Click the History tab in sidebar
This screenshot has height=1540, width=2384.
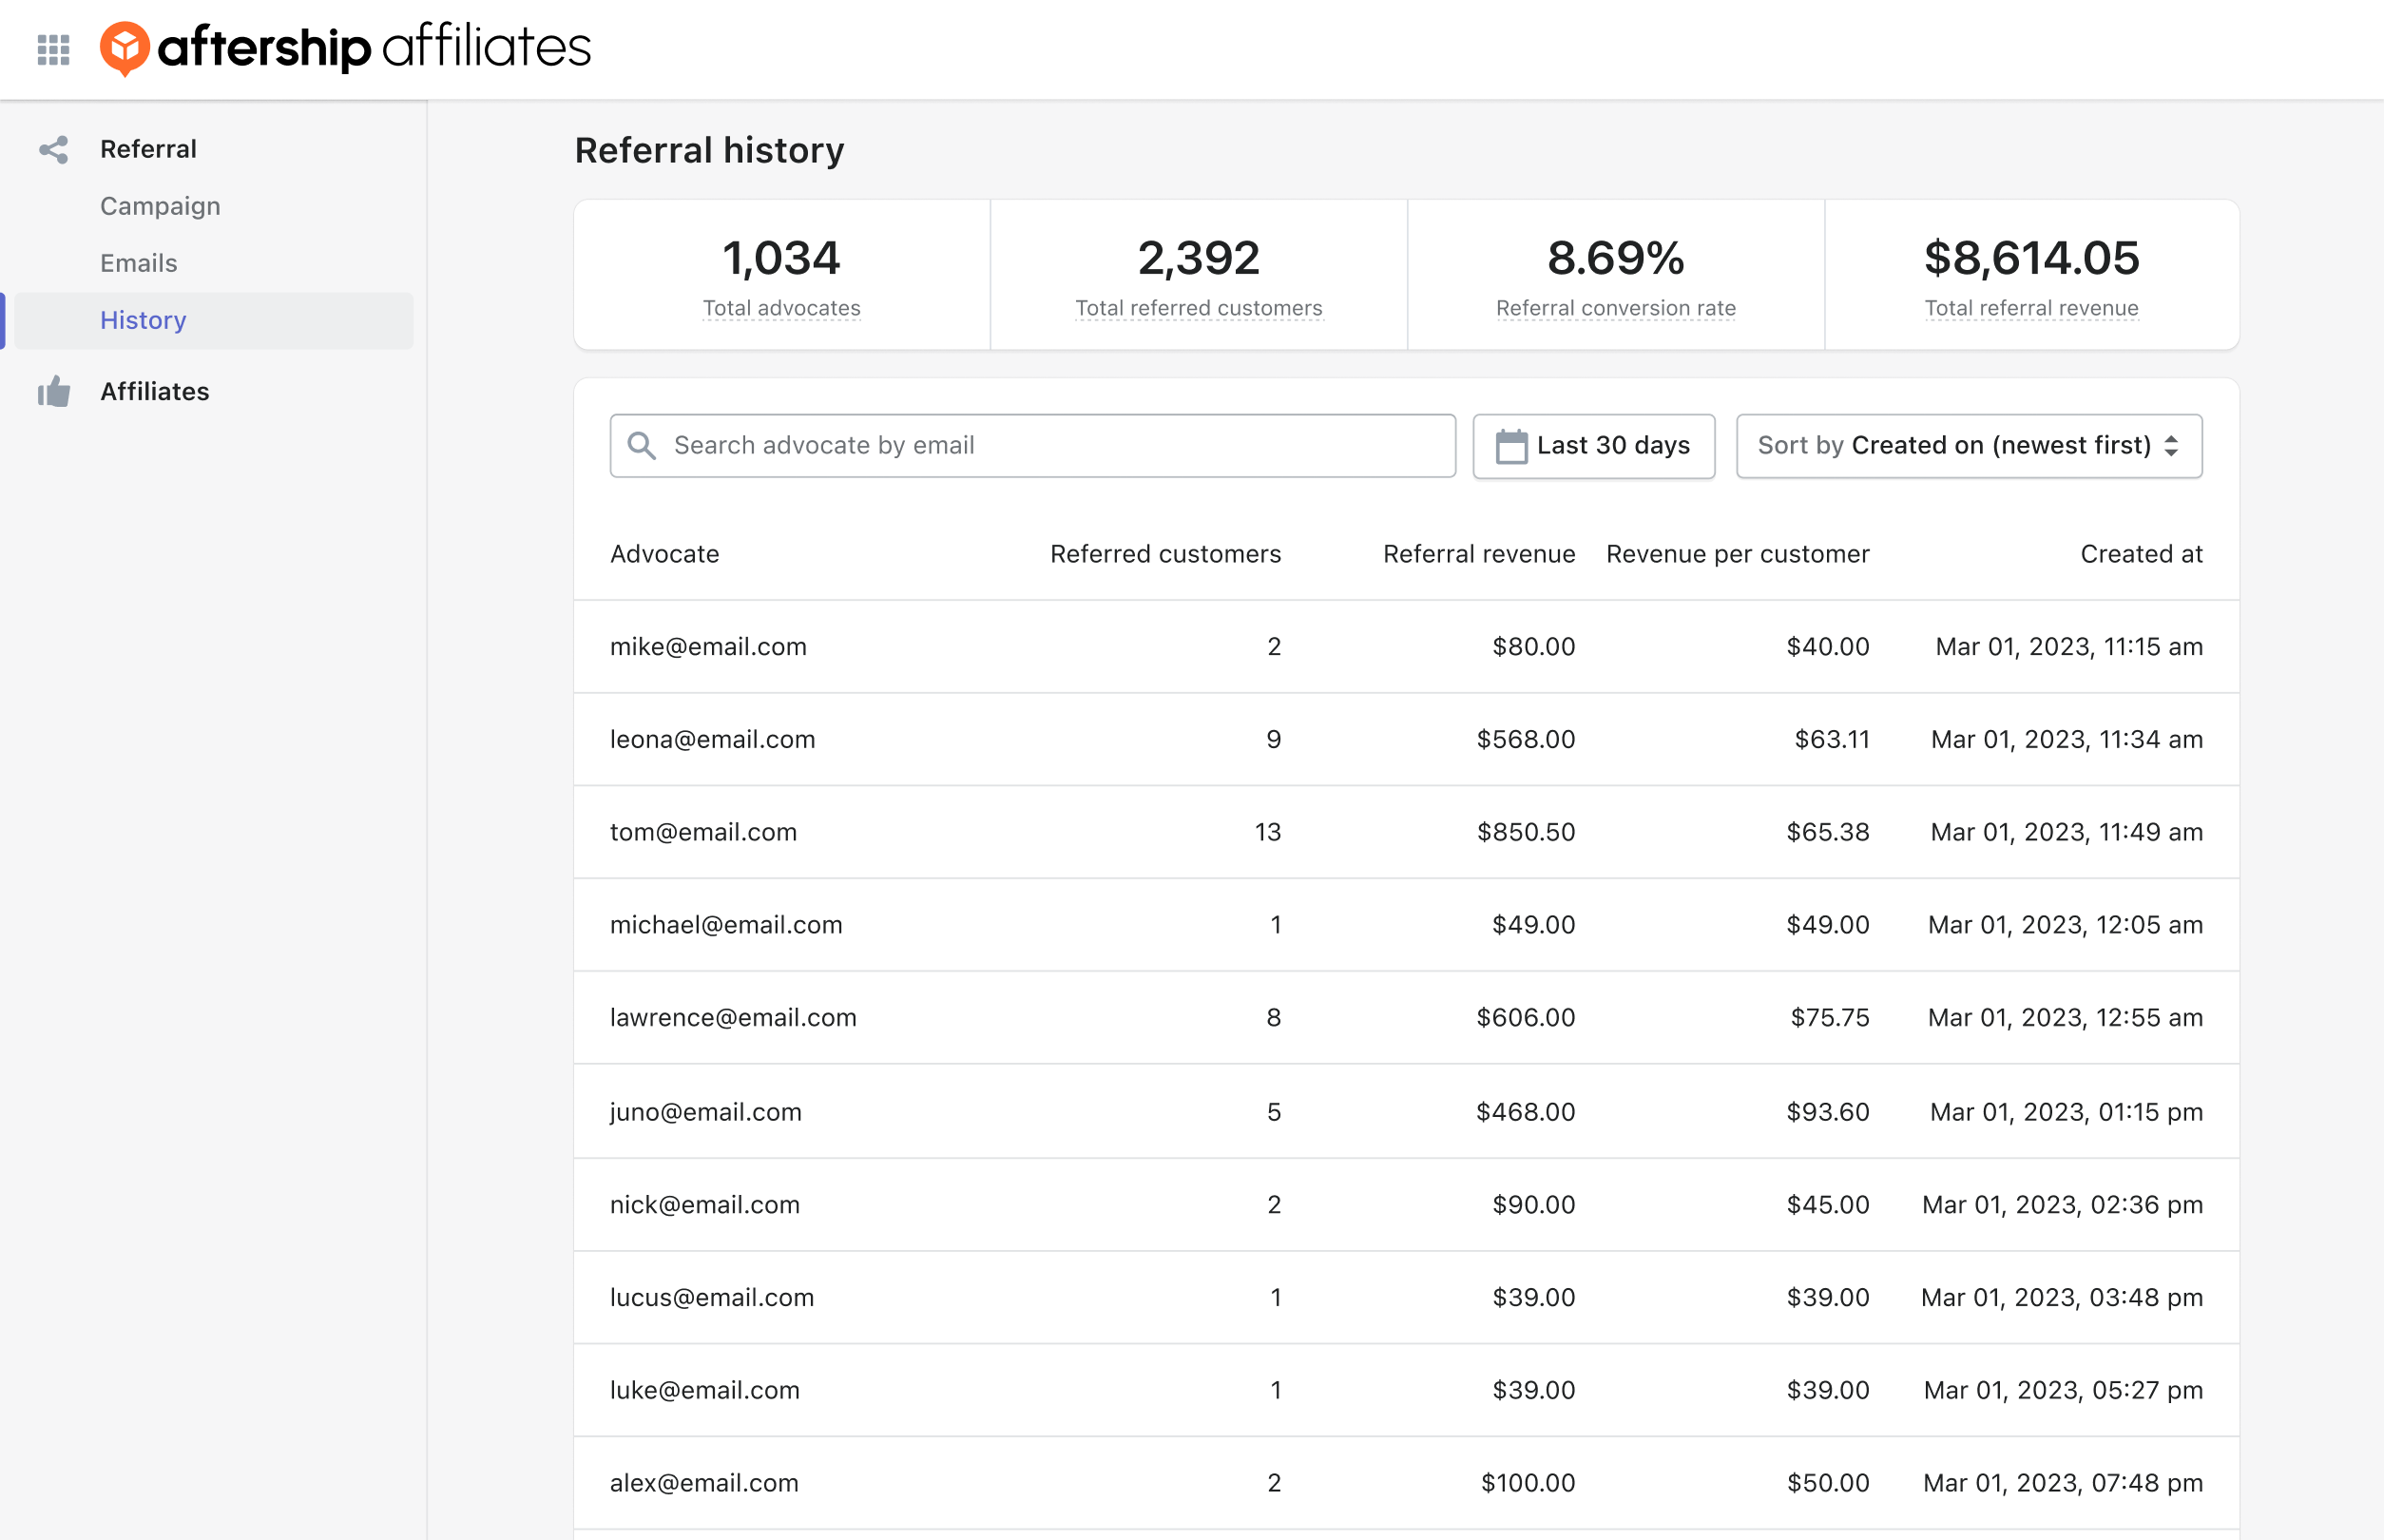144,319
